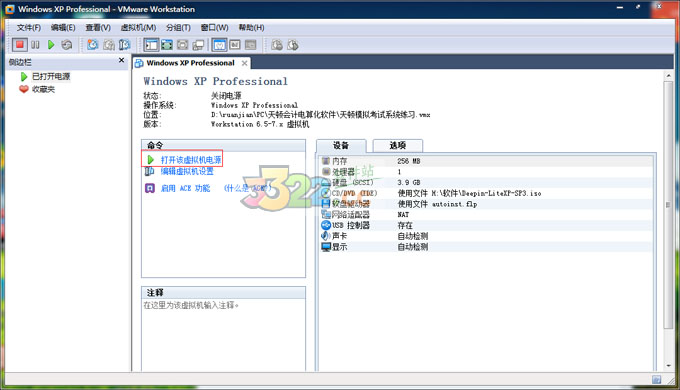Screen dimensions: 680x390
Task: Open the 虚拟机(M) menu
Action: coord(138,28)
